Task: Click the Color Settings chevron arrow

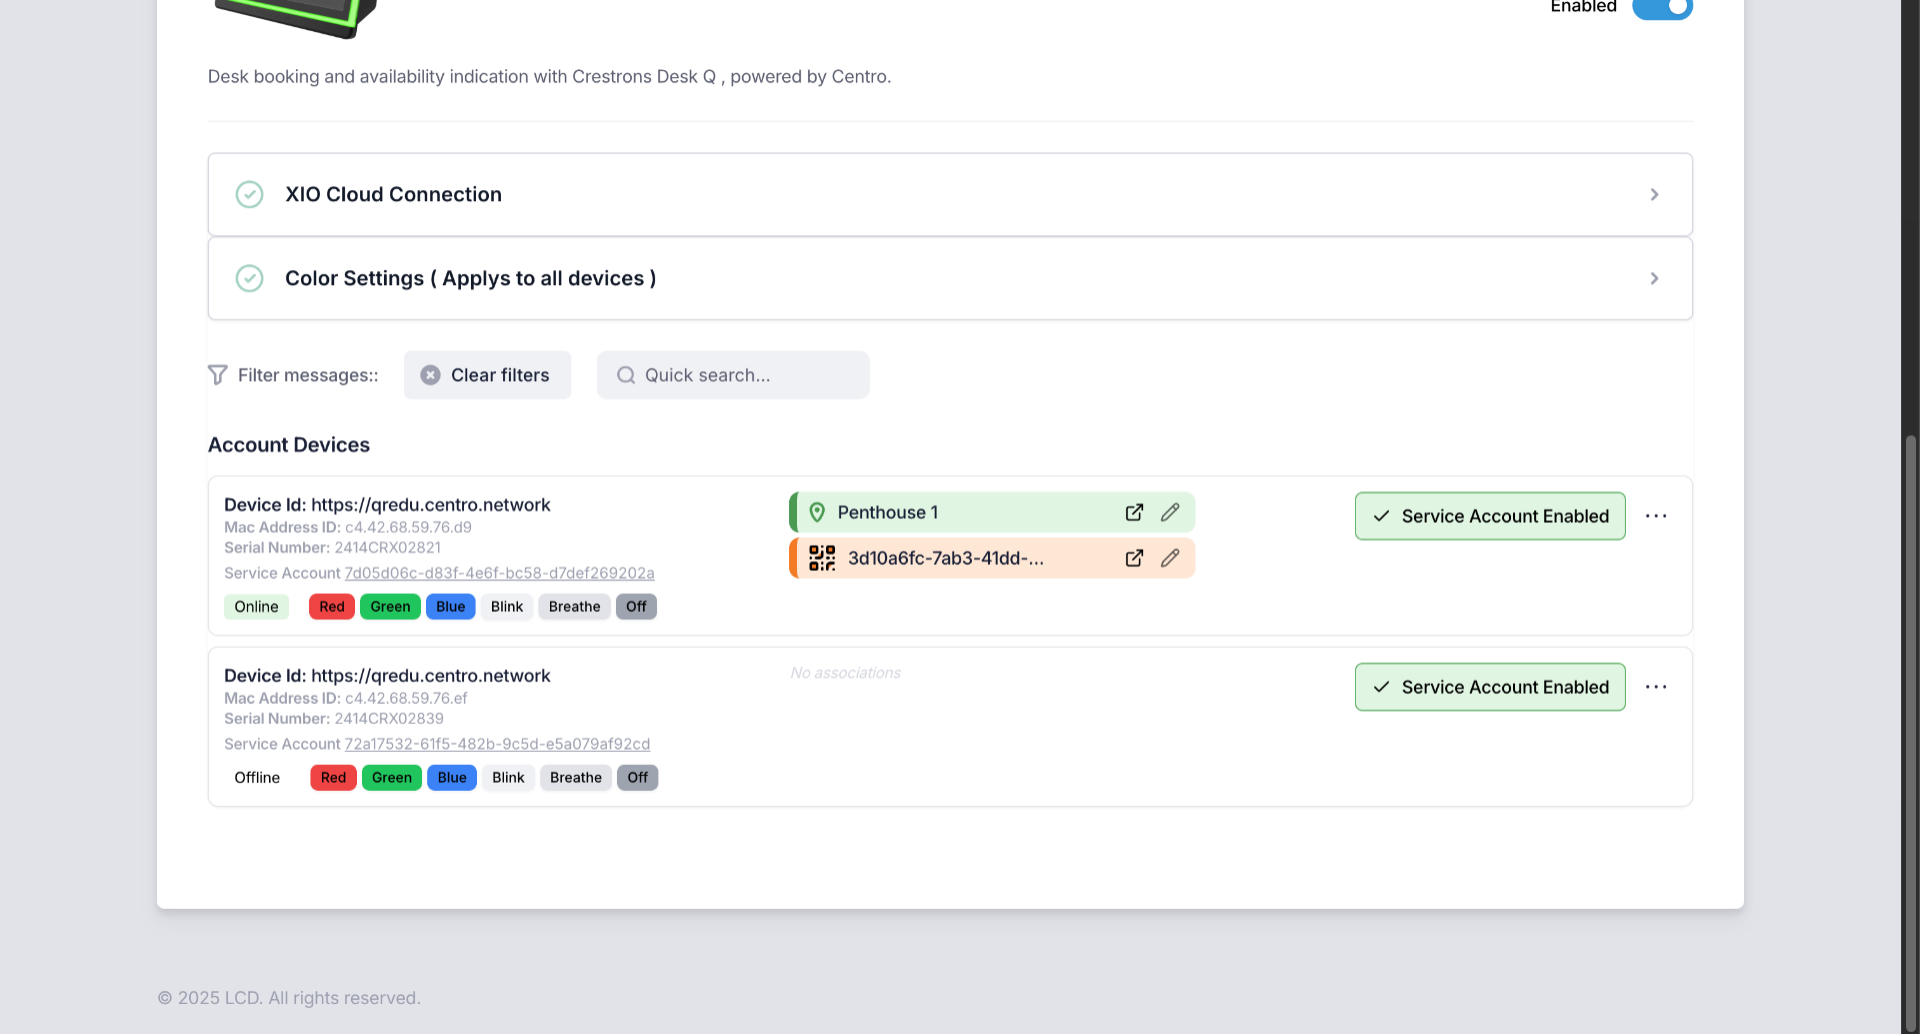Action: 1654,278
